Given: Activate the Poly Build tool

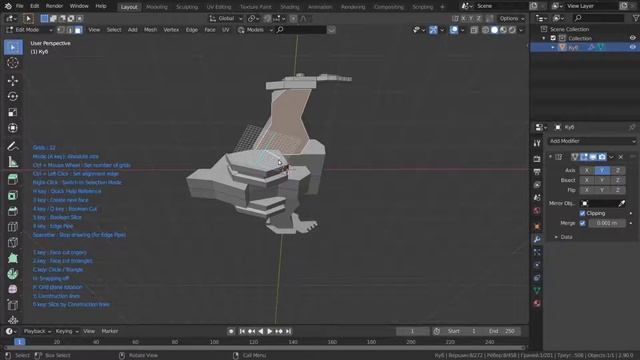Looking at the screenshot, I should pos(13,258).
